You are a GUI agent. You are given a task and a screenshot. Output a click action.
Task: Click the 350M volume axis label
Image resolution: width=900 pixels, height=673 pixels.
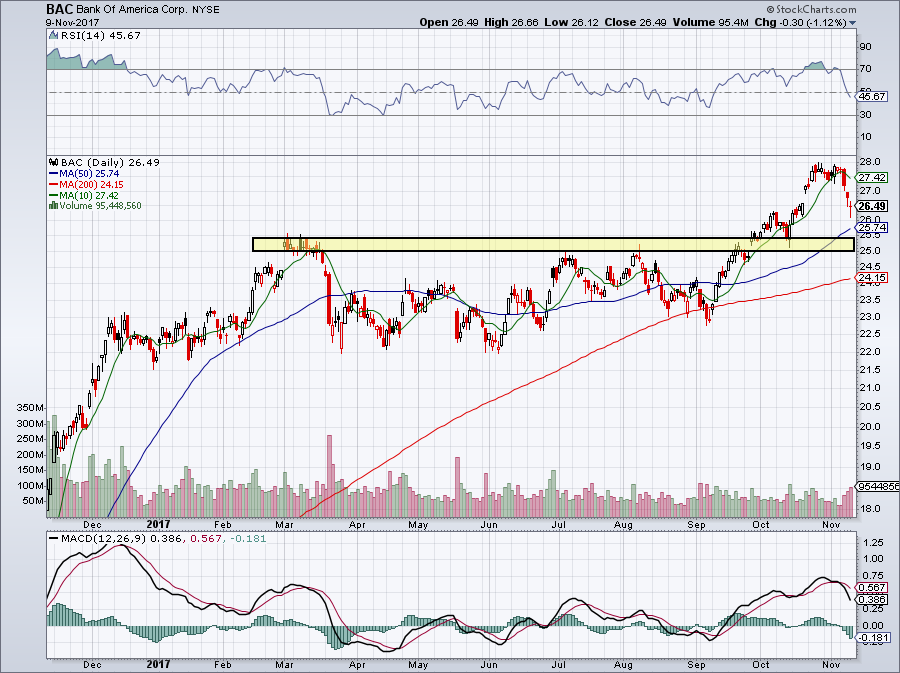coord(31,408)
